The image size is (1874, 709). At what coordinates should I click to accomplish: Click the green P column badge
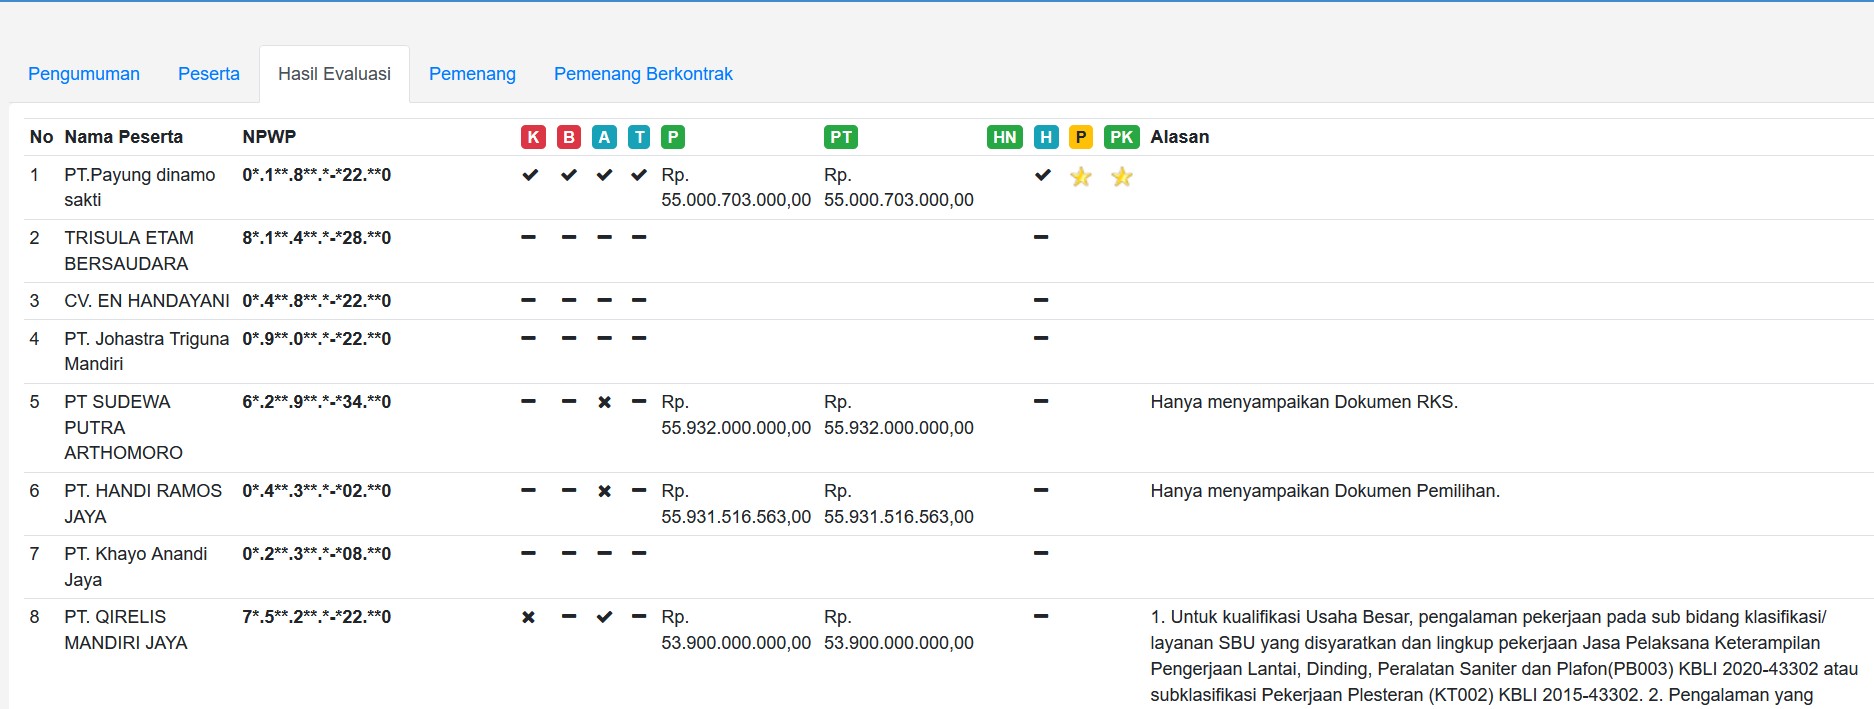pyautogui.click(x=673, y=137)
